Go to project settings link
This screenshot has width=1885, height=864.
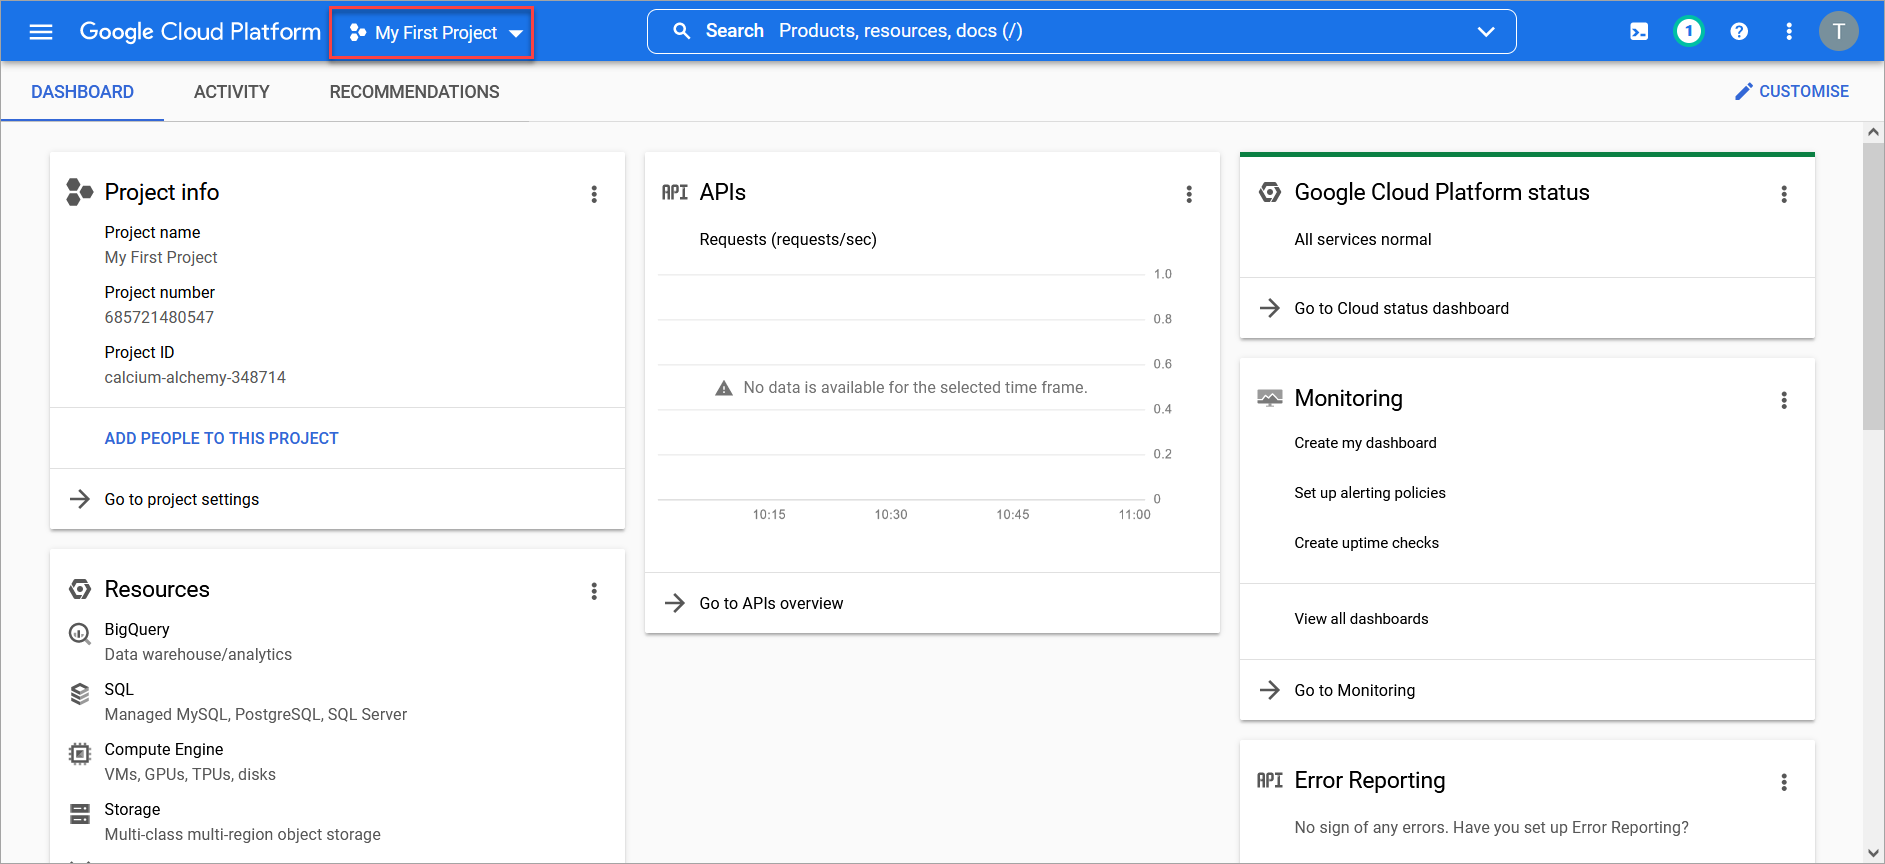(x=181, y=499)
